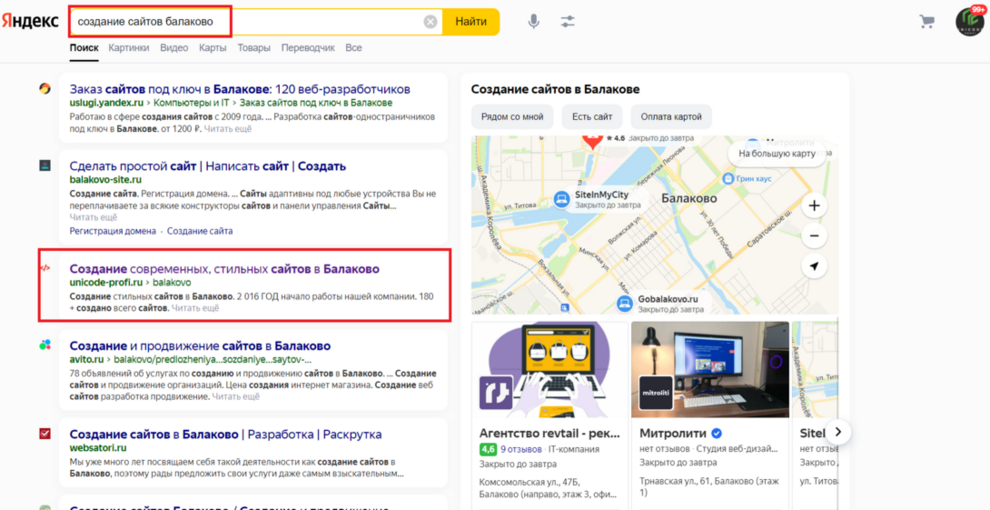Viewport: 990px width, 510px height.
Task: Switch to Картинки tab
Action: coord(129,48)
